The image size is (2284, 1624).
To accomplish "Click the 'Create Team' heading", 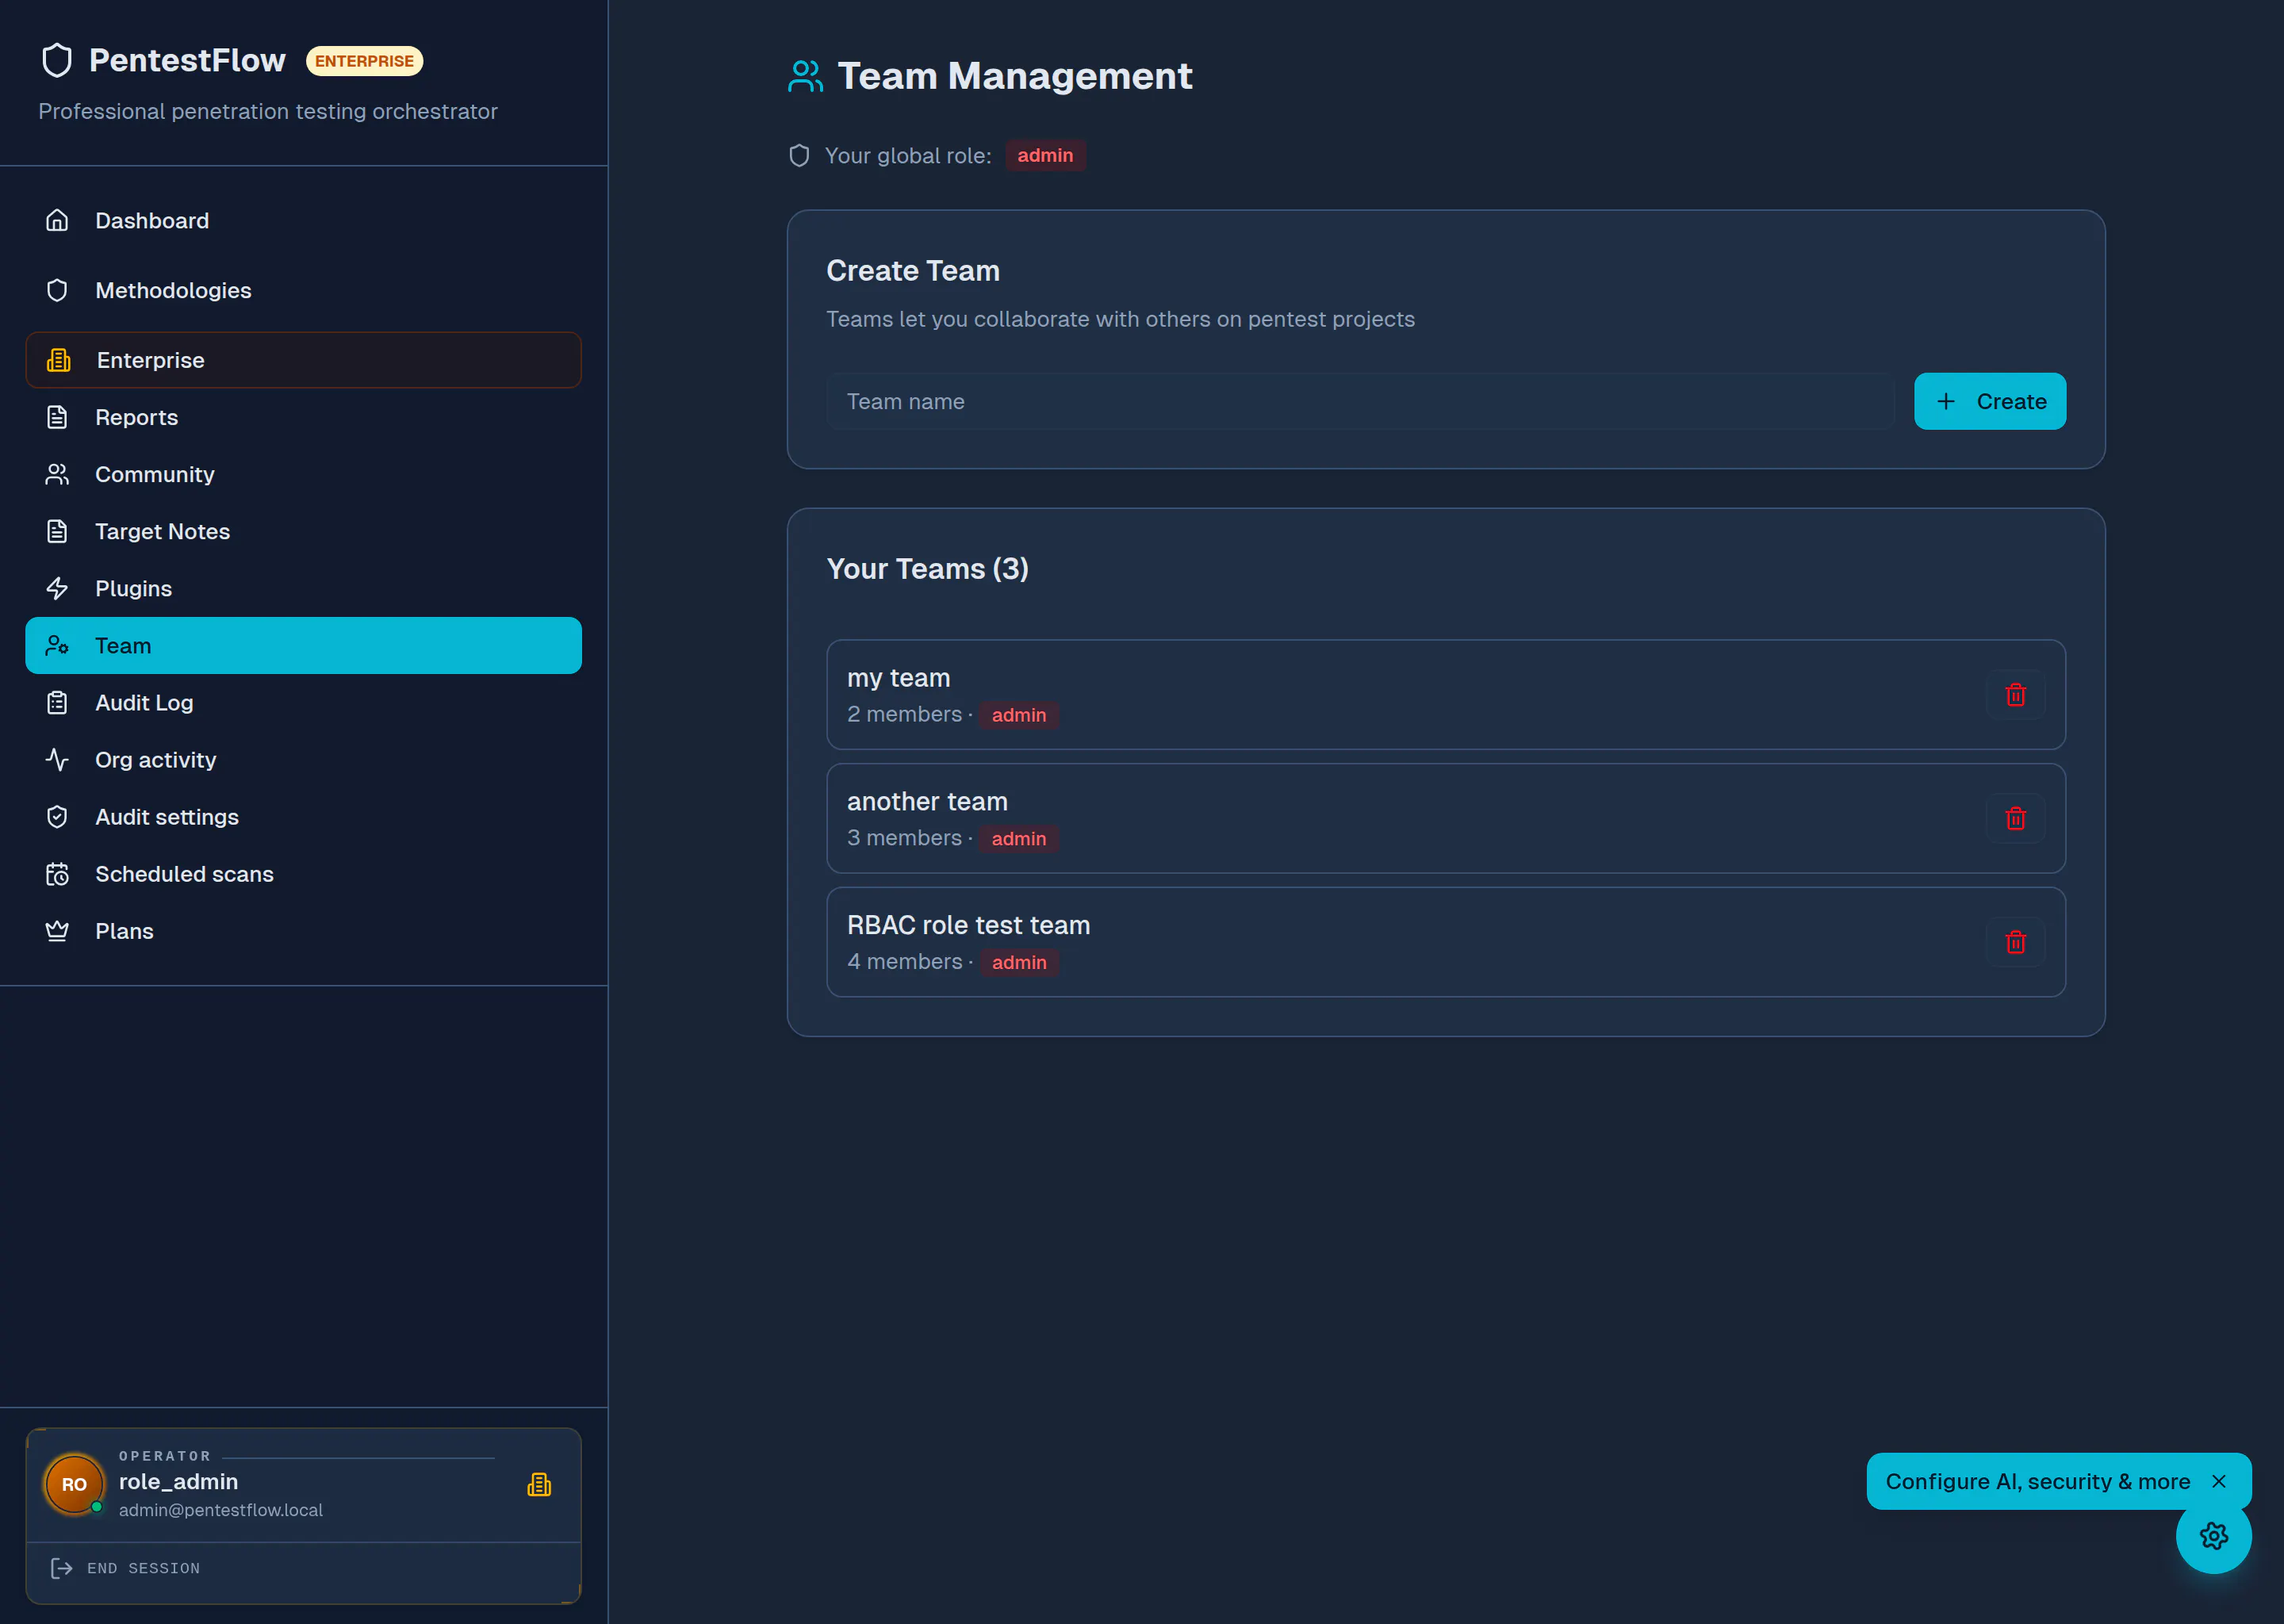I will click(x=912, y=271).
